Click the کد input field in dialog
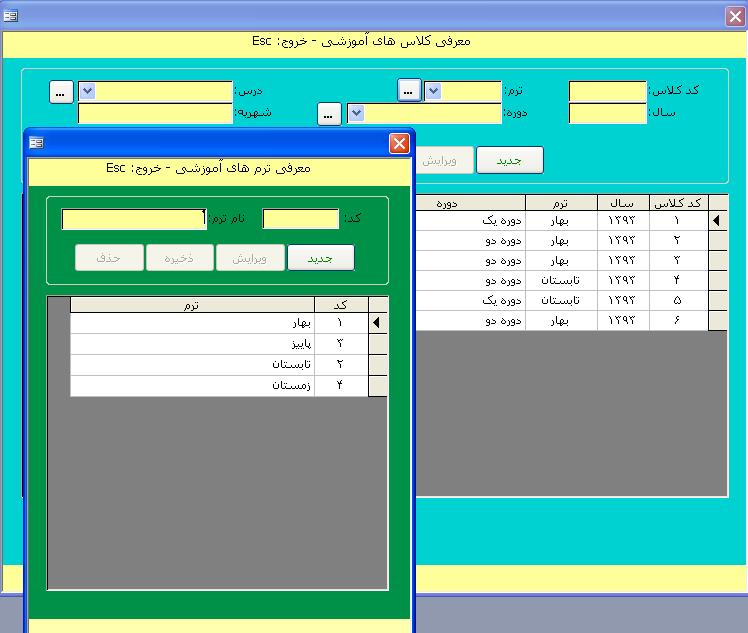The height and width of the screenshot is (633, 748). [x=301, y=219]
